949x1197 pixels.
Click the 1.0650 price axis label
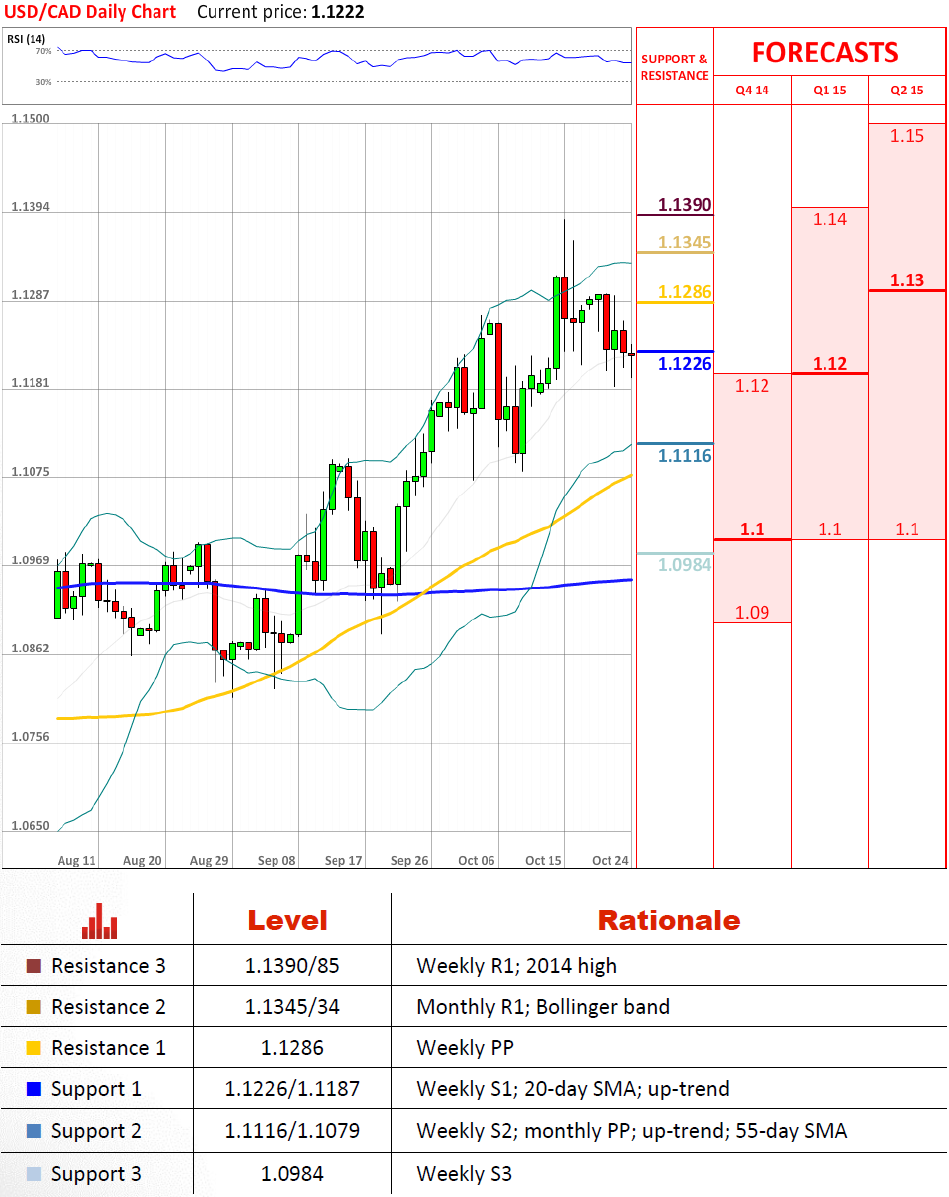[31, 825]
